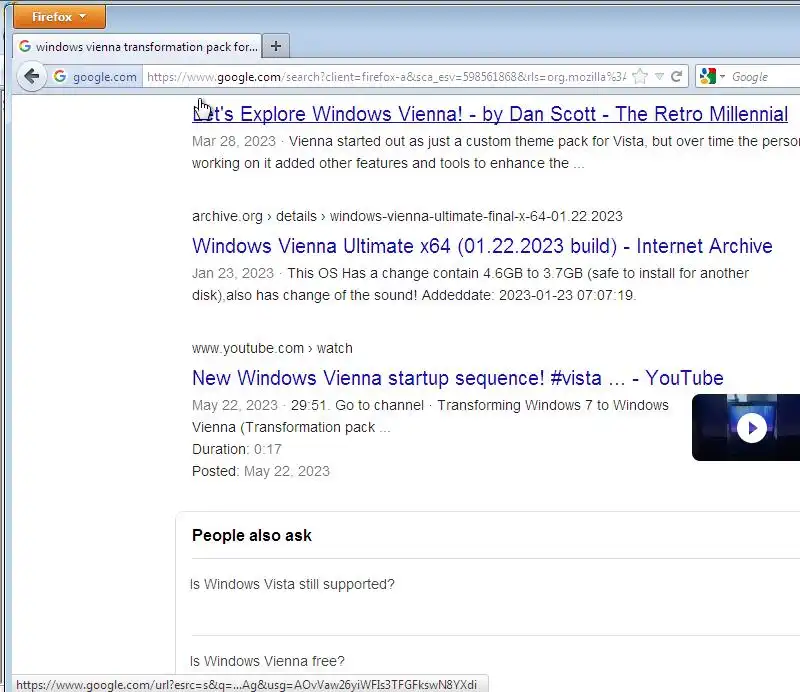800x692 pixels.
Task: Reload the page with refresh icon
Action: coord(677,77)
